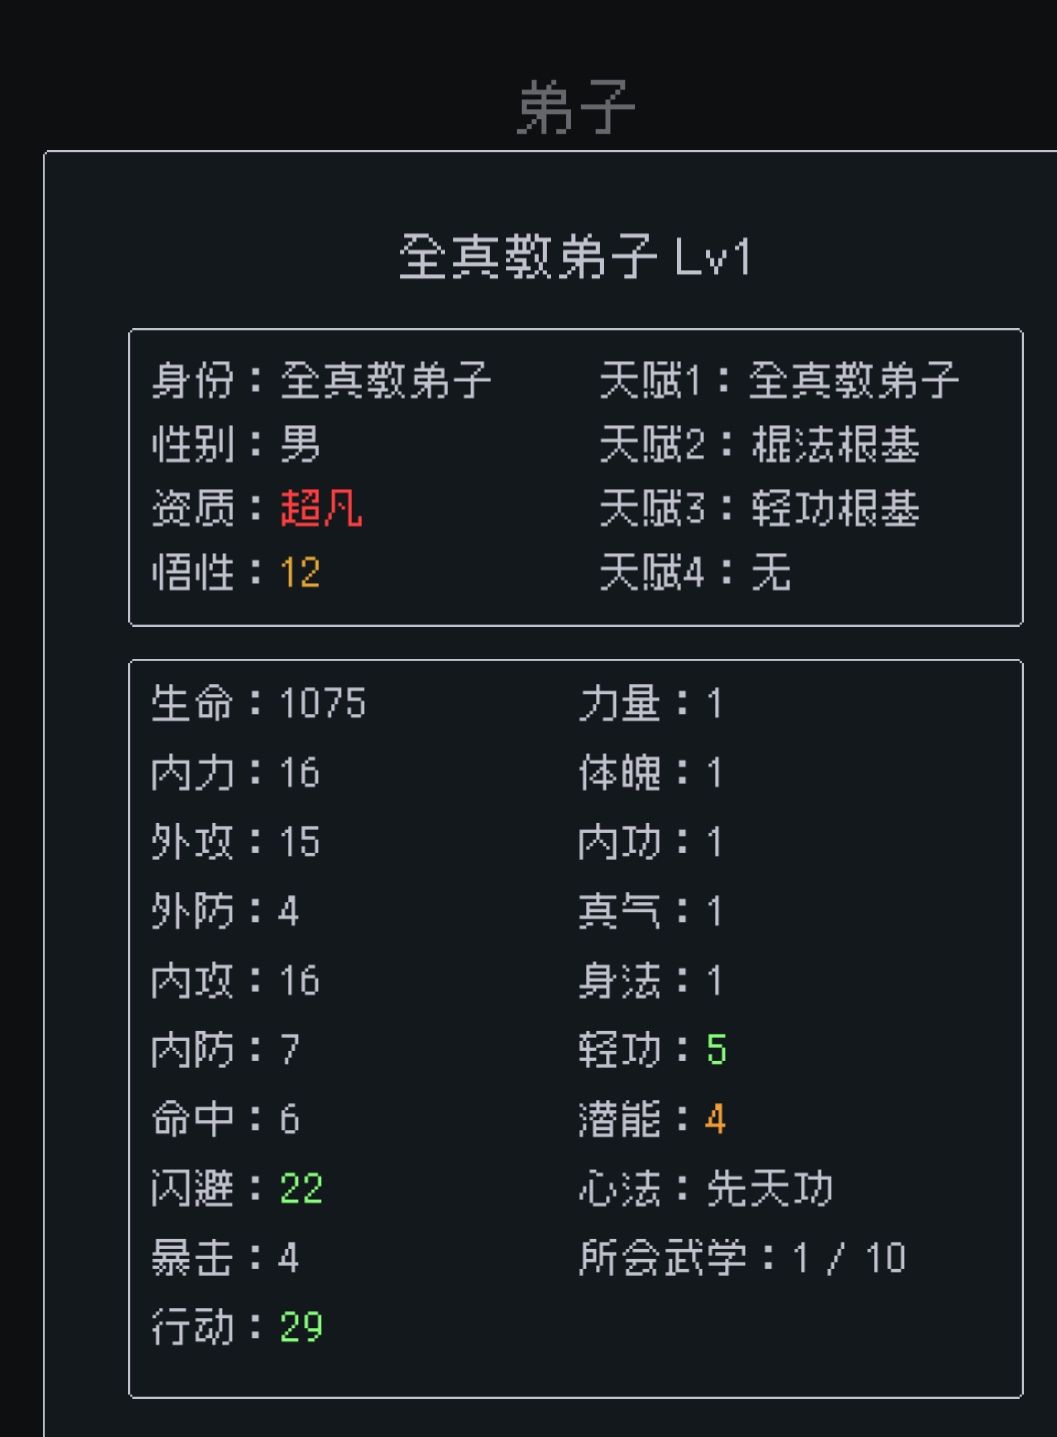1057x1437 pixels.
Task: Click the 力量 attribute row
Action: (x=650, y=703)
